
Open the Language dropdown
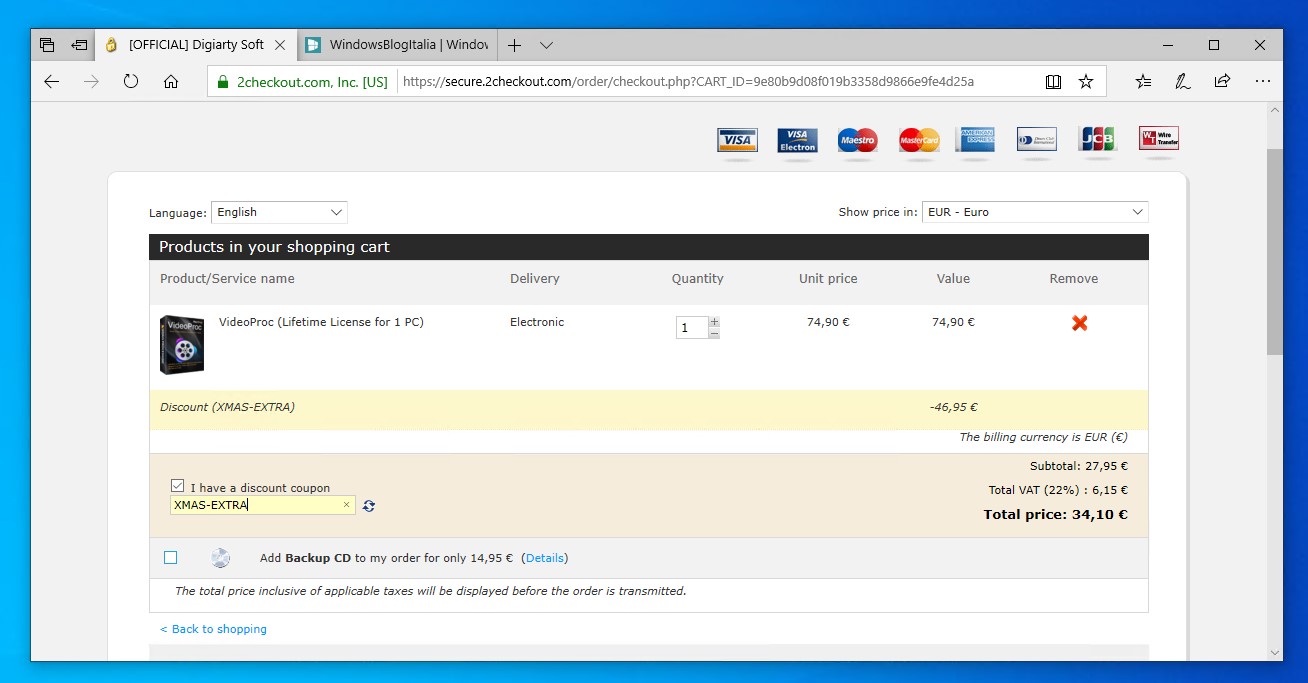[x=279, y=212]
